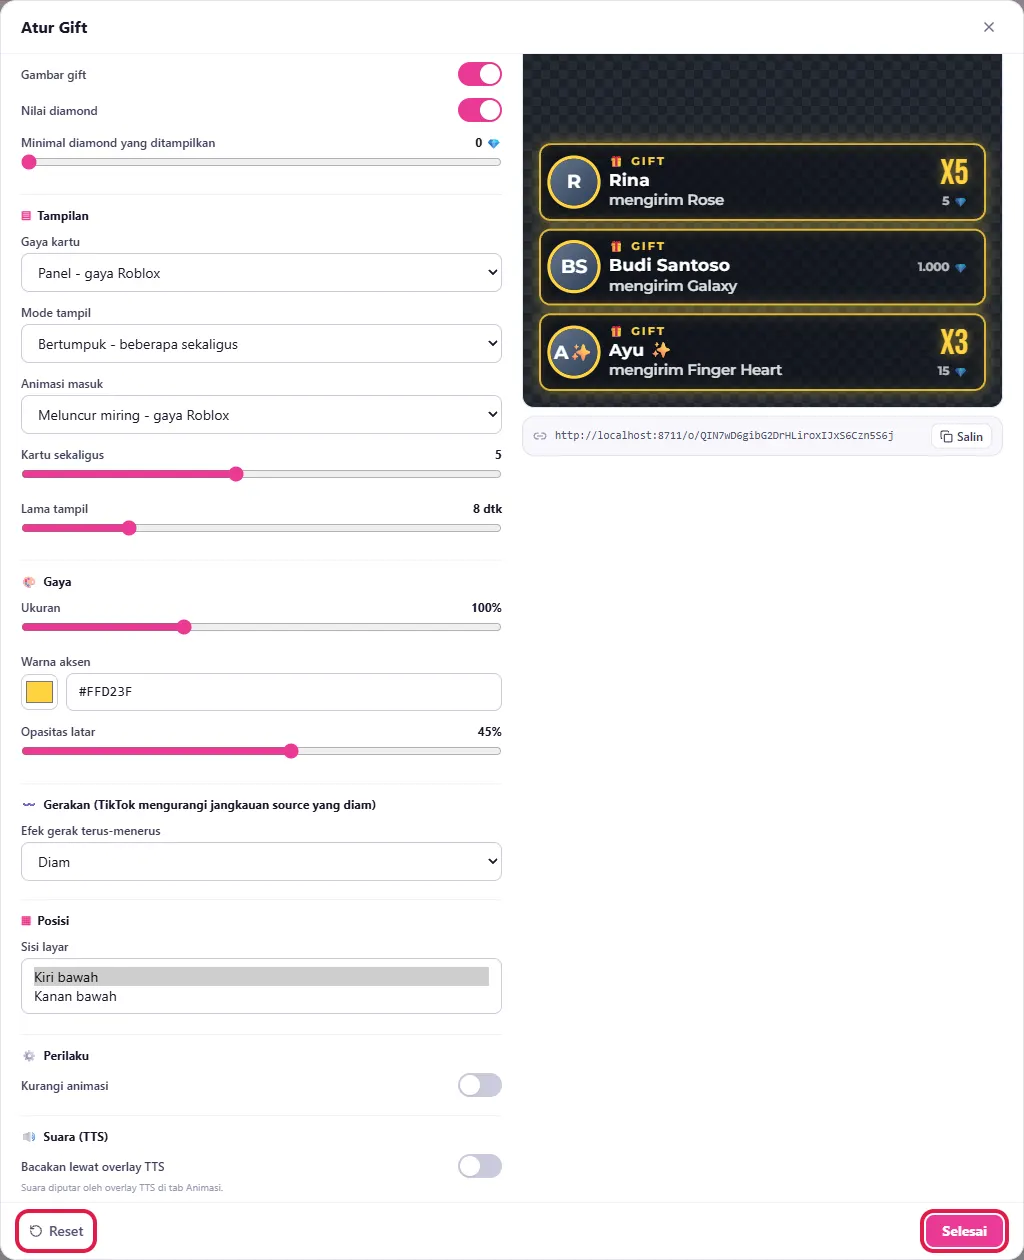Viewport: 1024px width, 1260px height.
Task: Expand the Mode tampil dropdown
Action: tap(261, 344)
